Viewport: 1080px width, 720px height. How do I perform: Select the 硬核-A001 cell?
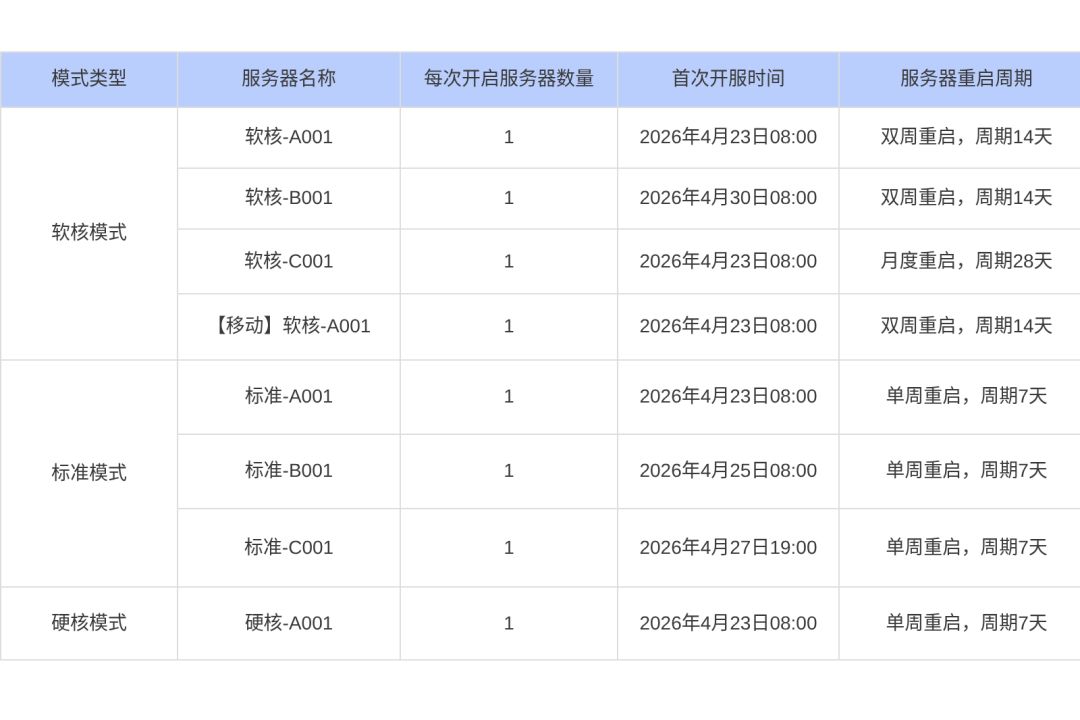point(288,623)
